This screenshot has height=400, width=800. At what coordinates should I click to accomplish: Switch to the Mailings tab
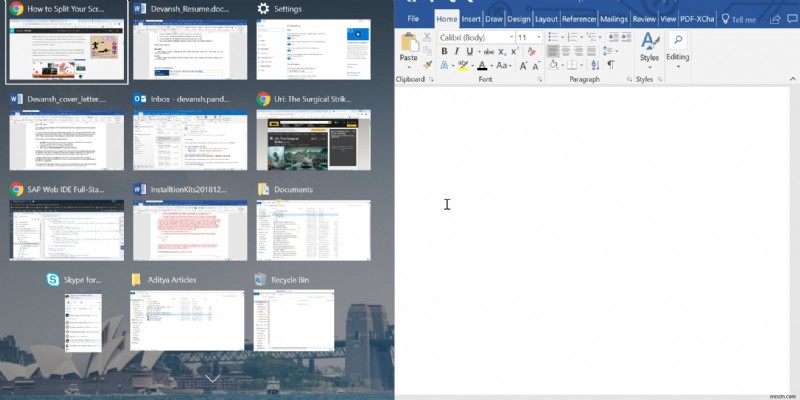click(x=614, y=19)
